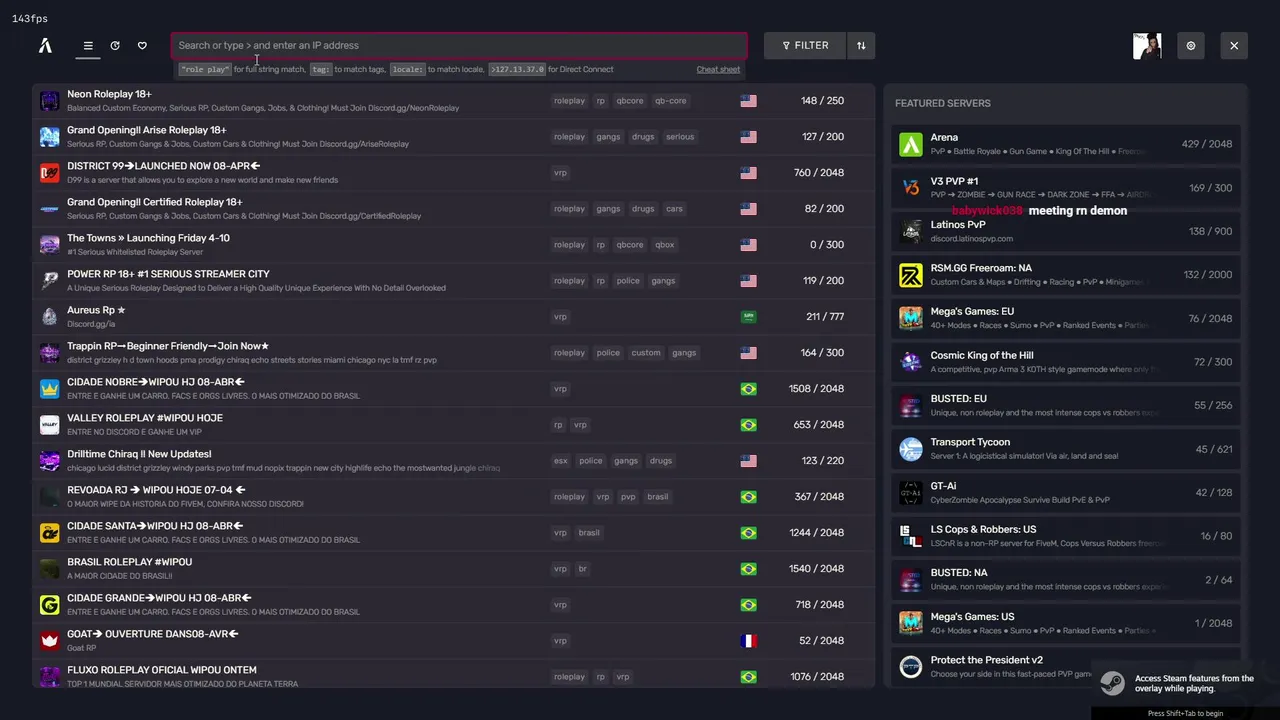Click the Transport Tycoon server icon
Screen dimensions: 1280x720
coord(911,449)
